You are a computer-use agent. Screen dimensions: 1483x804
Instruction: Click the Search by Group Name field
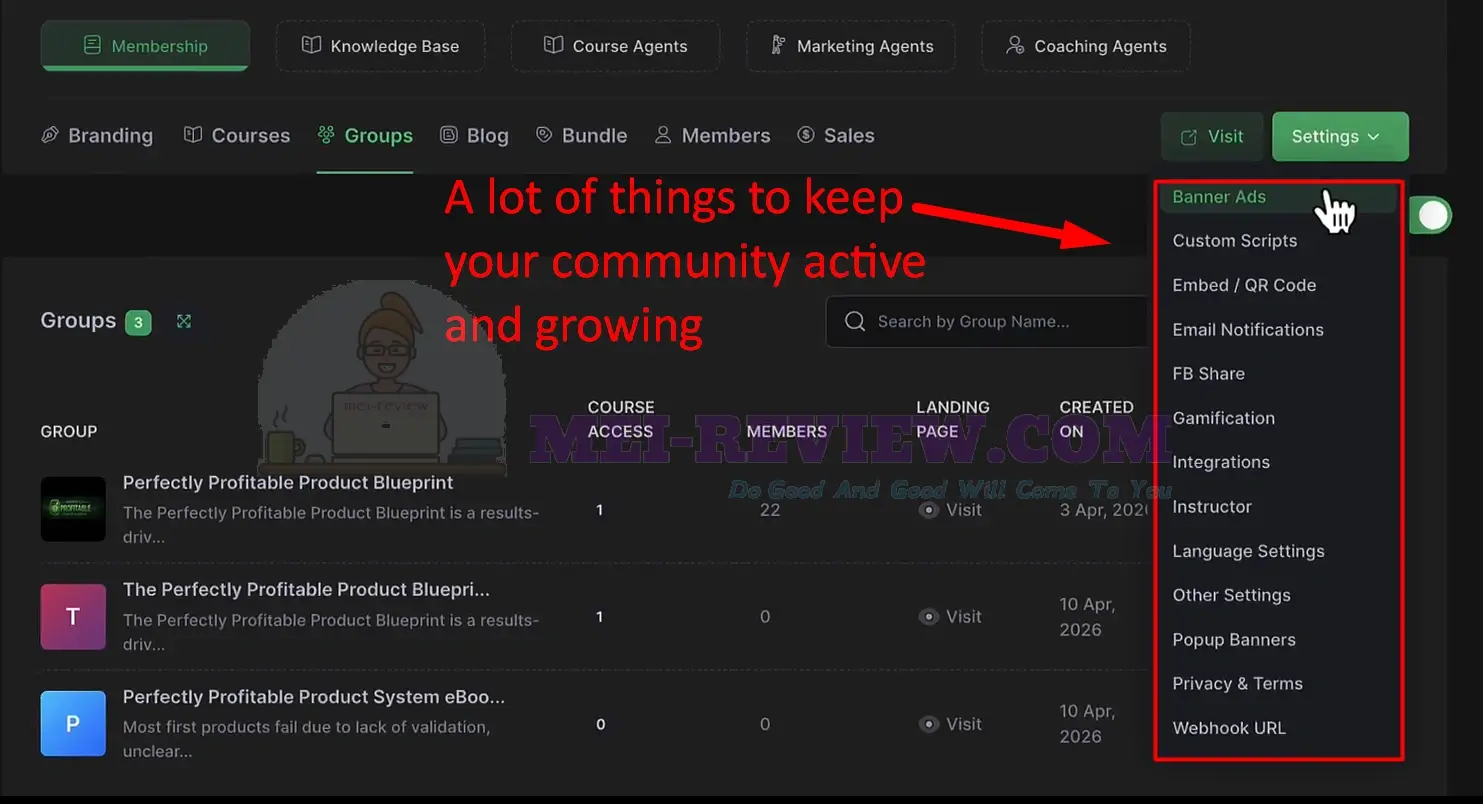click(989, 321)
